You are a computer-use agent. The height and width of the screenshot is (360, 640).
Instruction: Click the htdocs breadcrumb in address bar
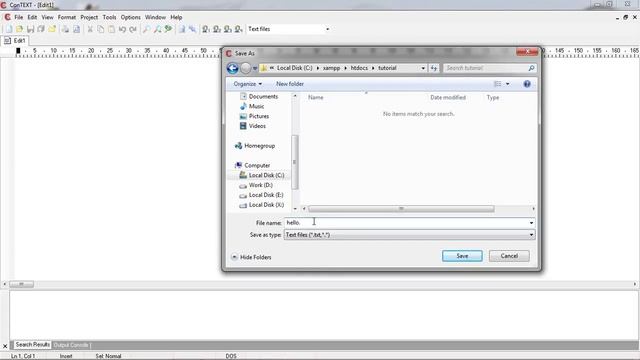359,68
